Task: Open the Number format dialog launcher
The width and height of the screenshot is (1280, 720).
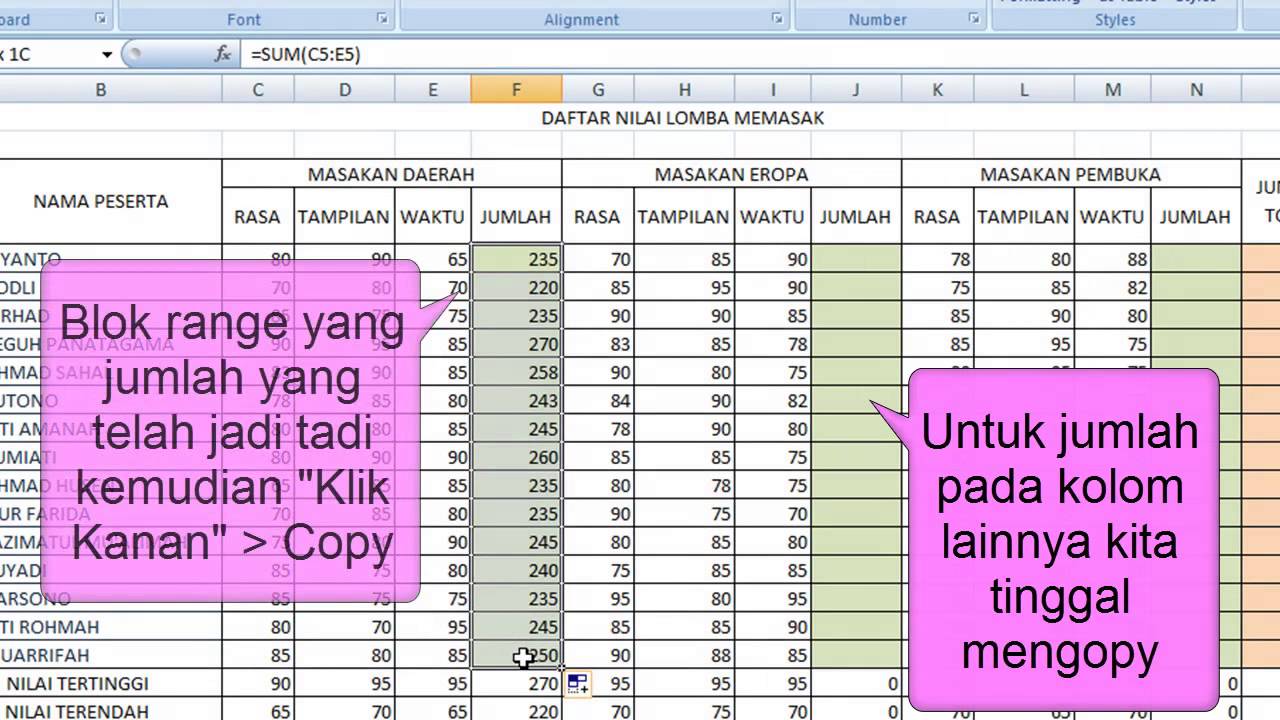Action: 973,18
